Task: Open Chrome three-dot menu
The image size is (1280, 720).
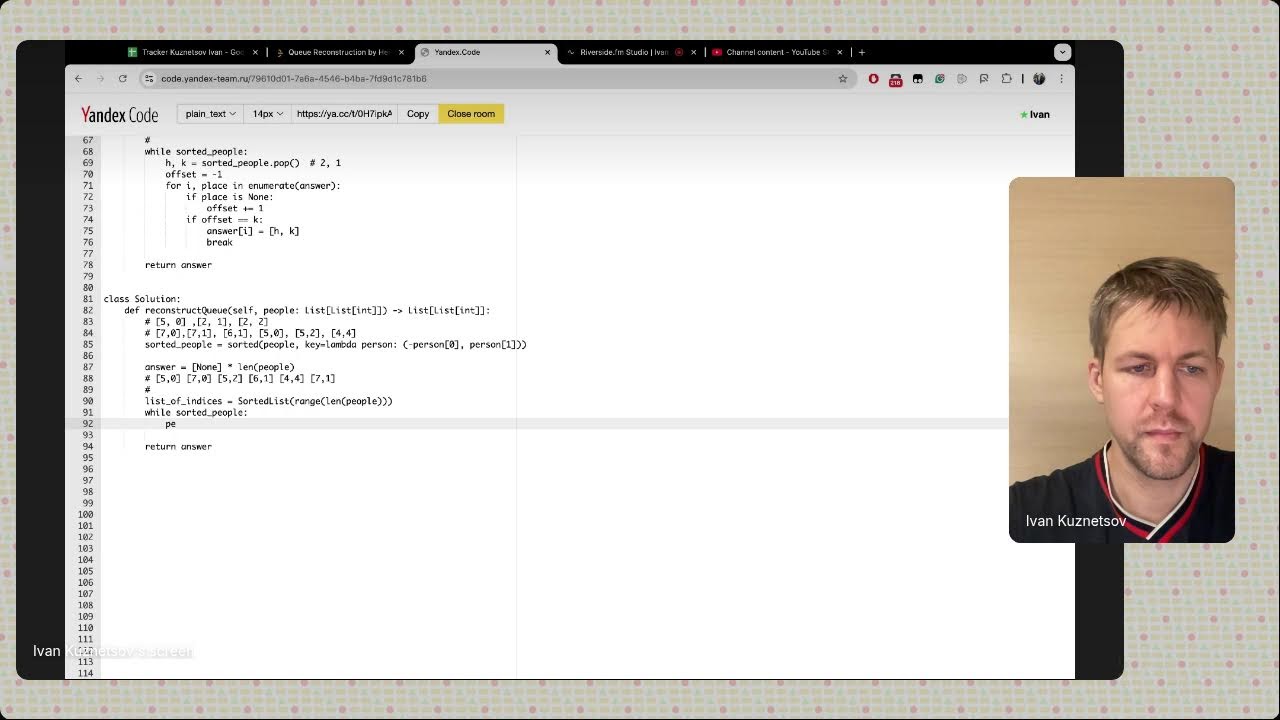Action: click(1061, 78)
